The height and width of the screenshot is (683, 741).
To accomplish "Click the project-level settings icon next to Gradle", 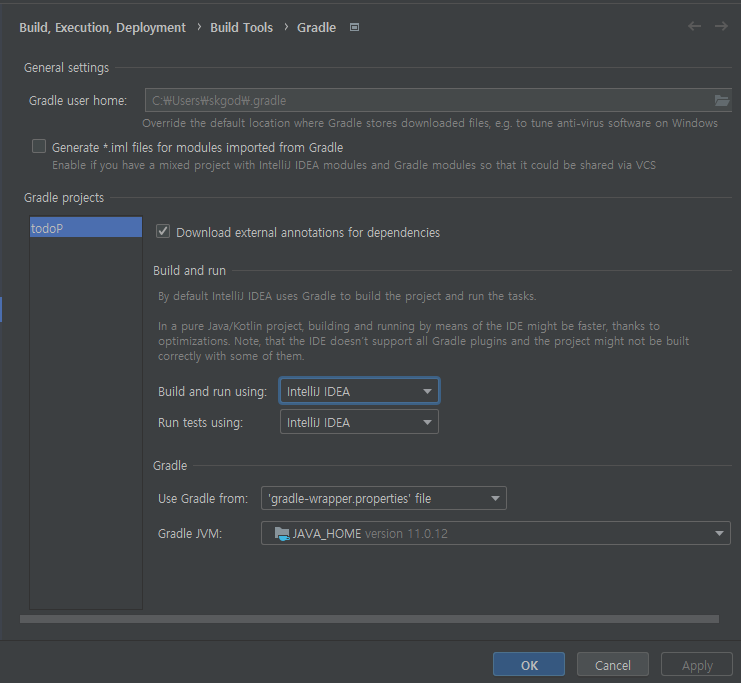I will pyautogui.click(x=354, y=27).
